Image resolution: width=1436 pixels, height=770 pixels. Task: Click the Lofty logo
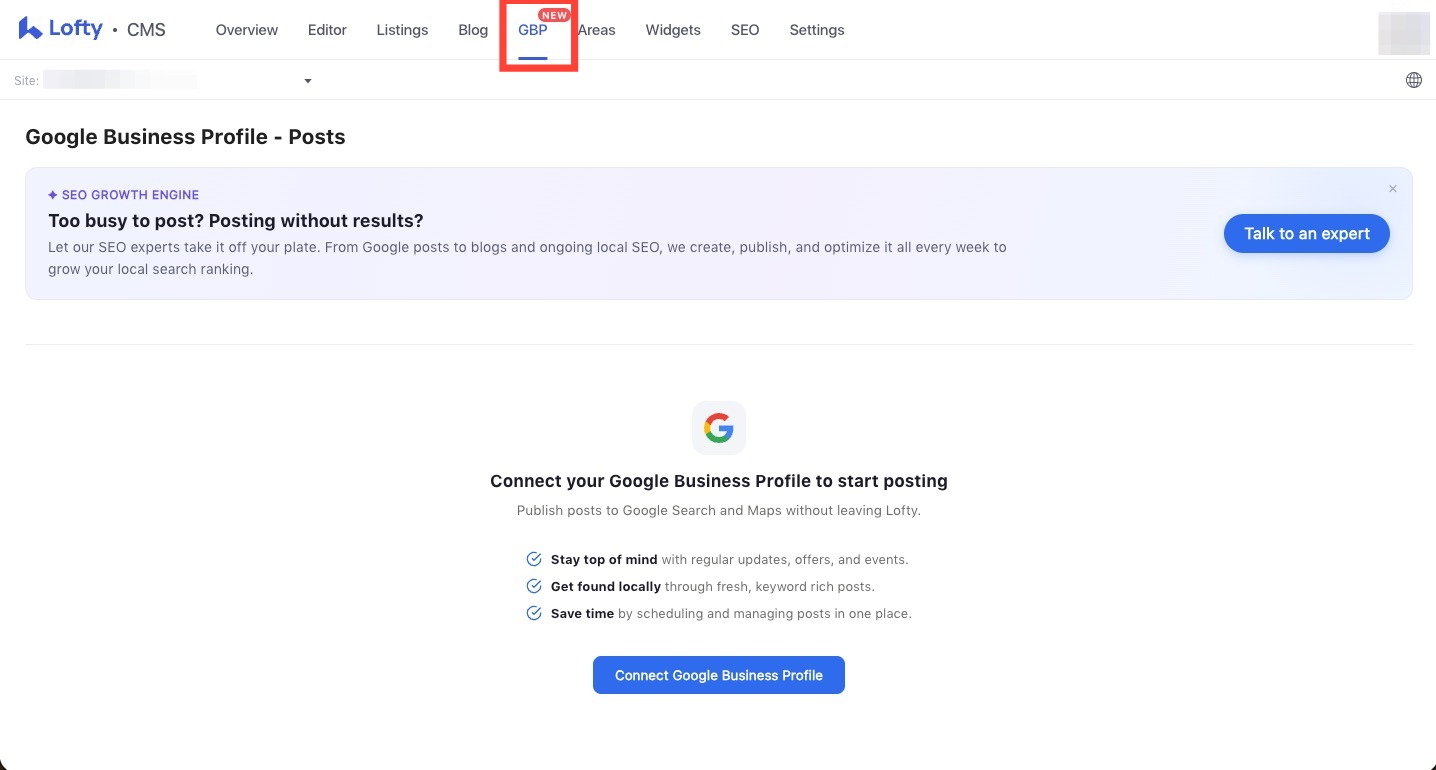(60, 29)
